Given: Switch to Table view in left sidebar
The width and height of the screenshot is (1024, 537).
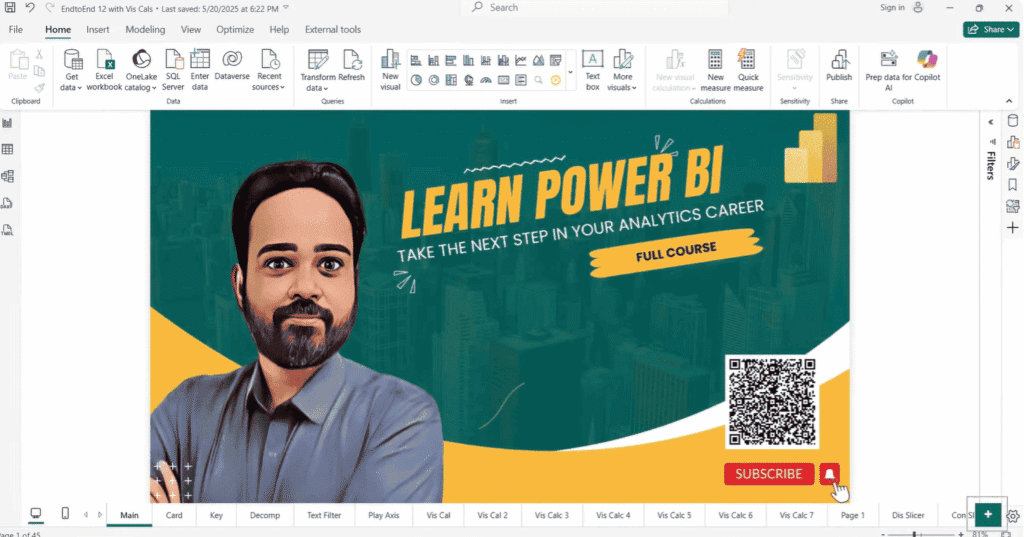Looking at the screenshot, I should tap(8, 150).
